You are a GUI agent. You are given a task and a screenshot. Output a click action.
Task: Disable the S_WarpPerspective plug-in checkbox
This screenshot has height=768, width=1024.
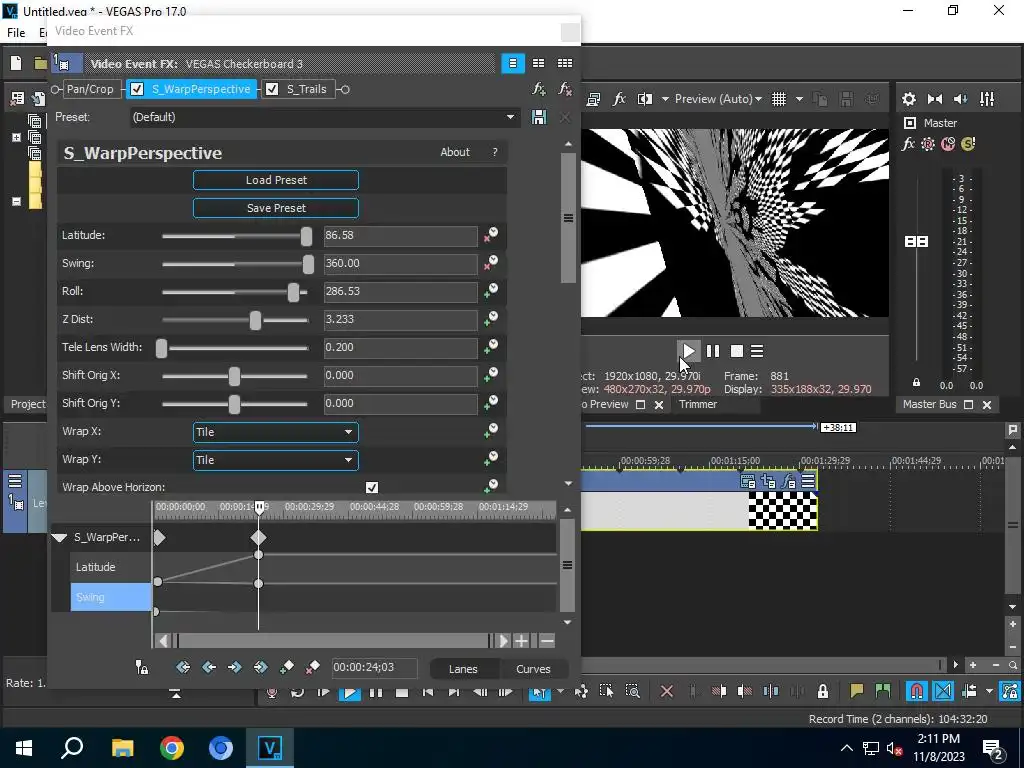coord(137,89)
